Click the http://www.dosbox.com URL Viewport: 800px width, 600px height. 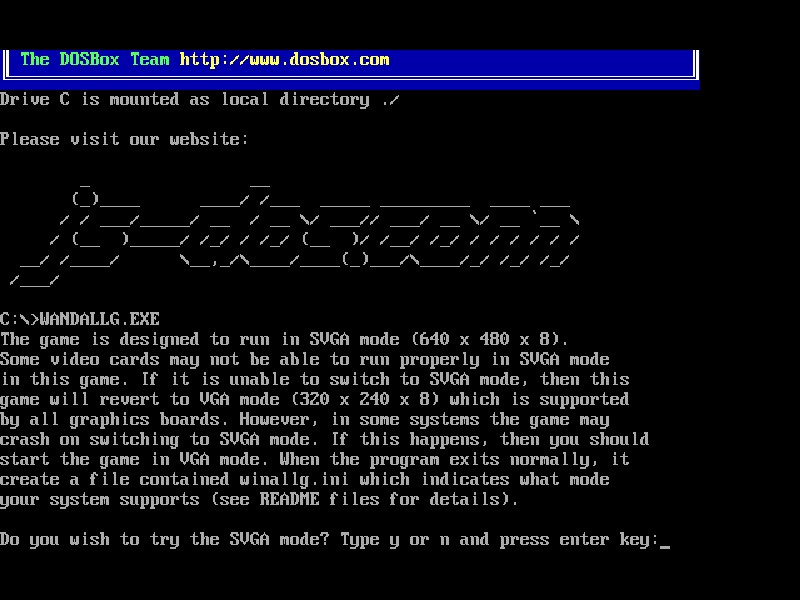point(284,60)
